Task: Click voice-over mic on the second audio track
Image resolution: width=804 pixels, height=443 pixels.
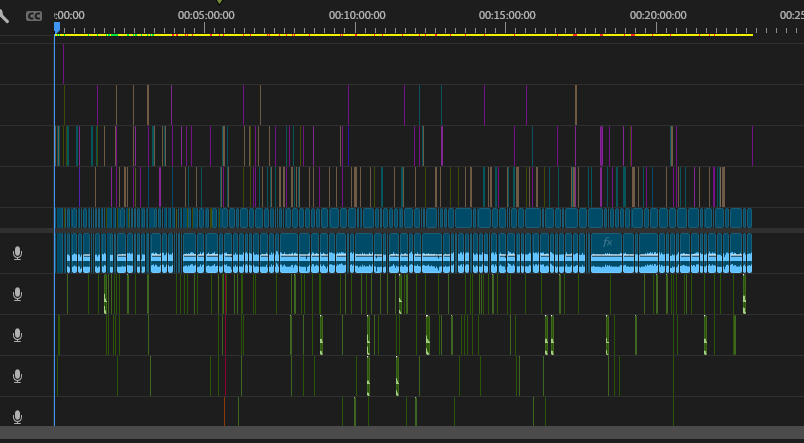Action: 17,294
